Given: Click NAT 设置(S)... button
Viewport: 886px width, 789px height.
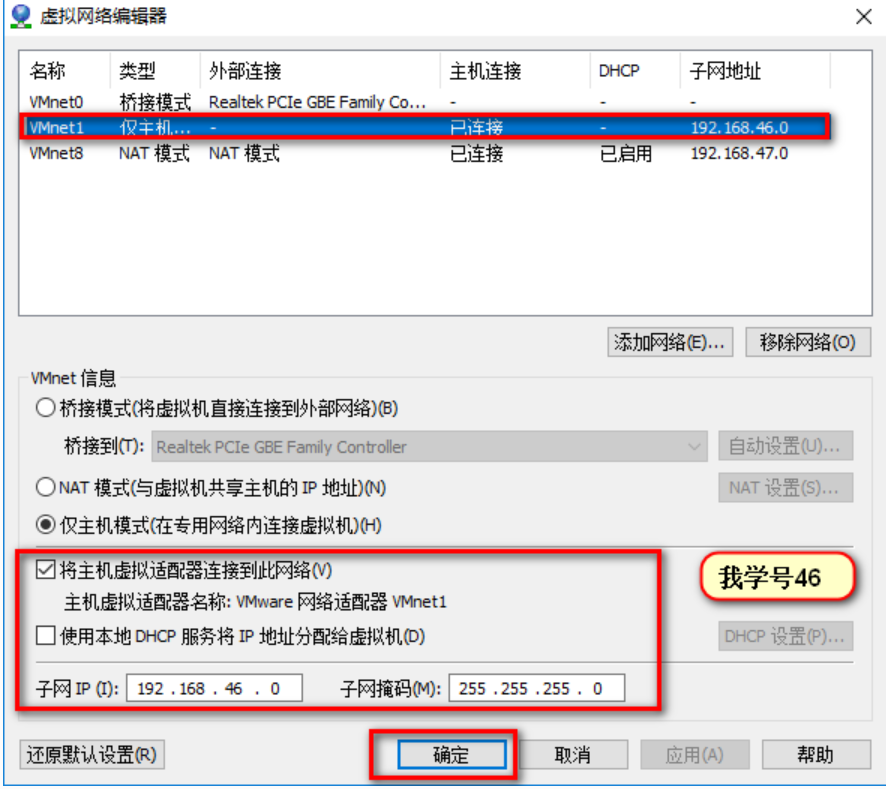Looking at the screenshot, I should pyautogui.click(x=785, y=487).
